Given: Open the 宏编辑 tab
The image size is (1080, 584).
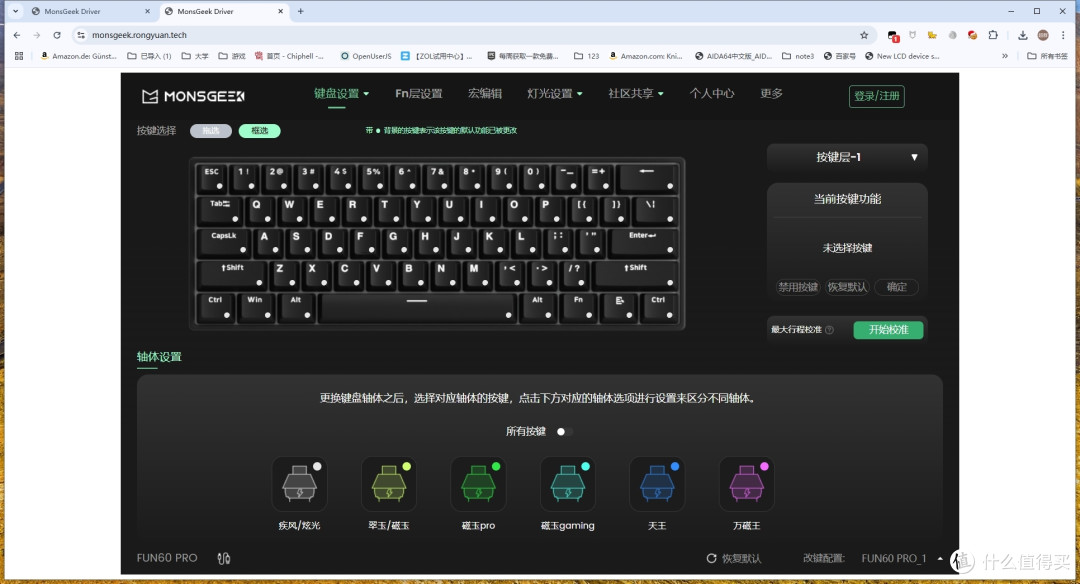Looking at the screenshot, I should tap(485, 94).
